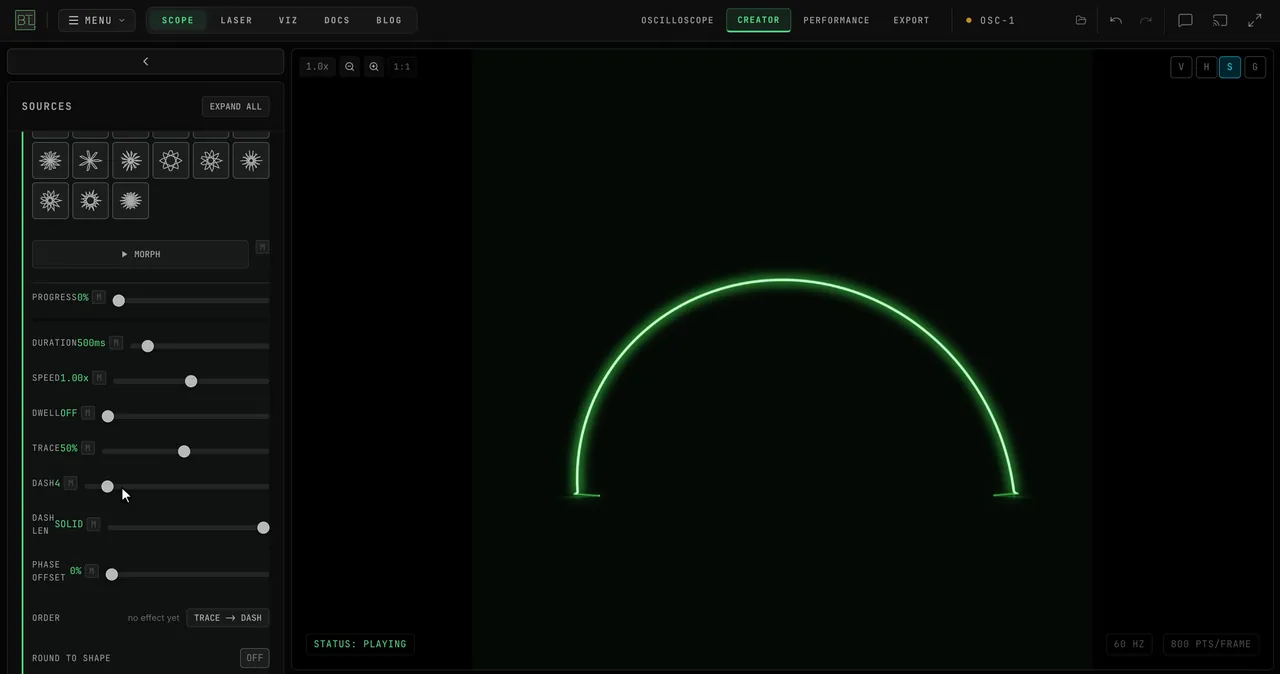This screenshot has width=1280, height=674.
Task: Click the SOURCES panel heading
Action: tap(47, 106)
